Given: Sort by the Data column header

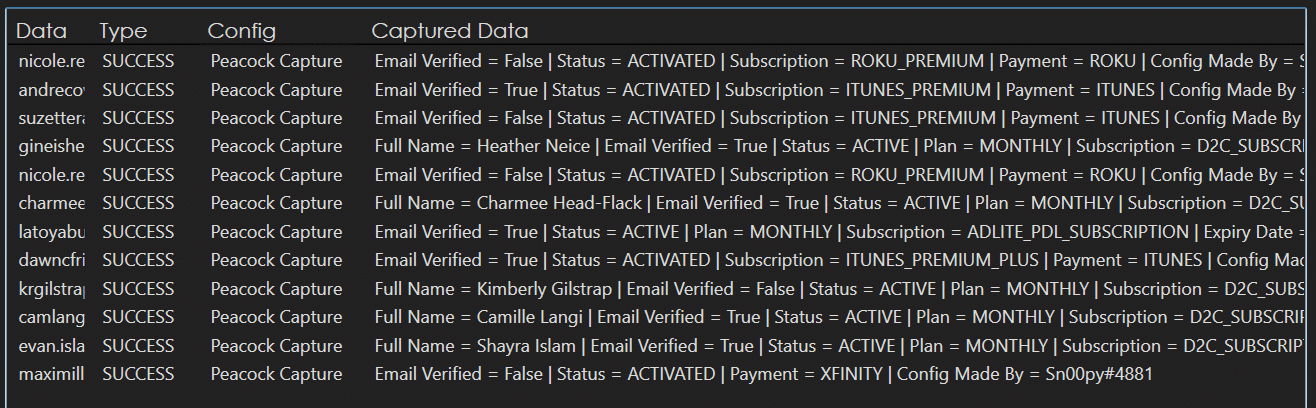Looking at the screenshot, I should click(x=41, y=31).
